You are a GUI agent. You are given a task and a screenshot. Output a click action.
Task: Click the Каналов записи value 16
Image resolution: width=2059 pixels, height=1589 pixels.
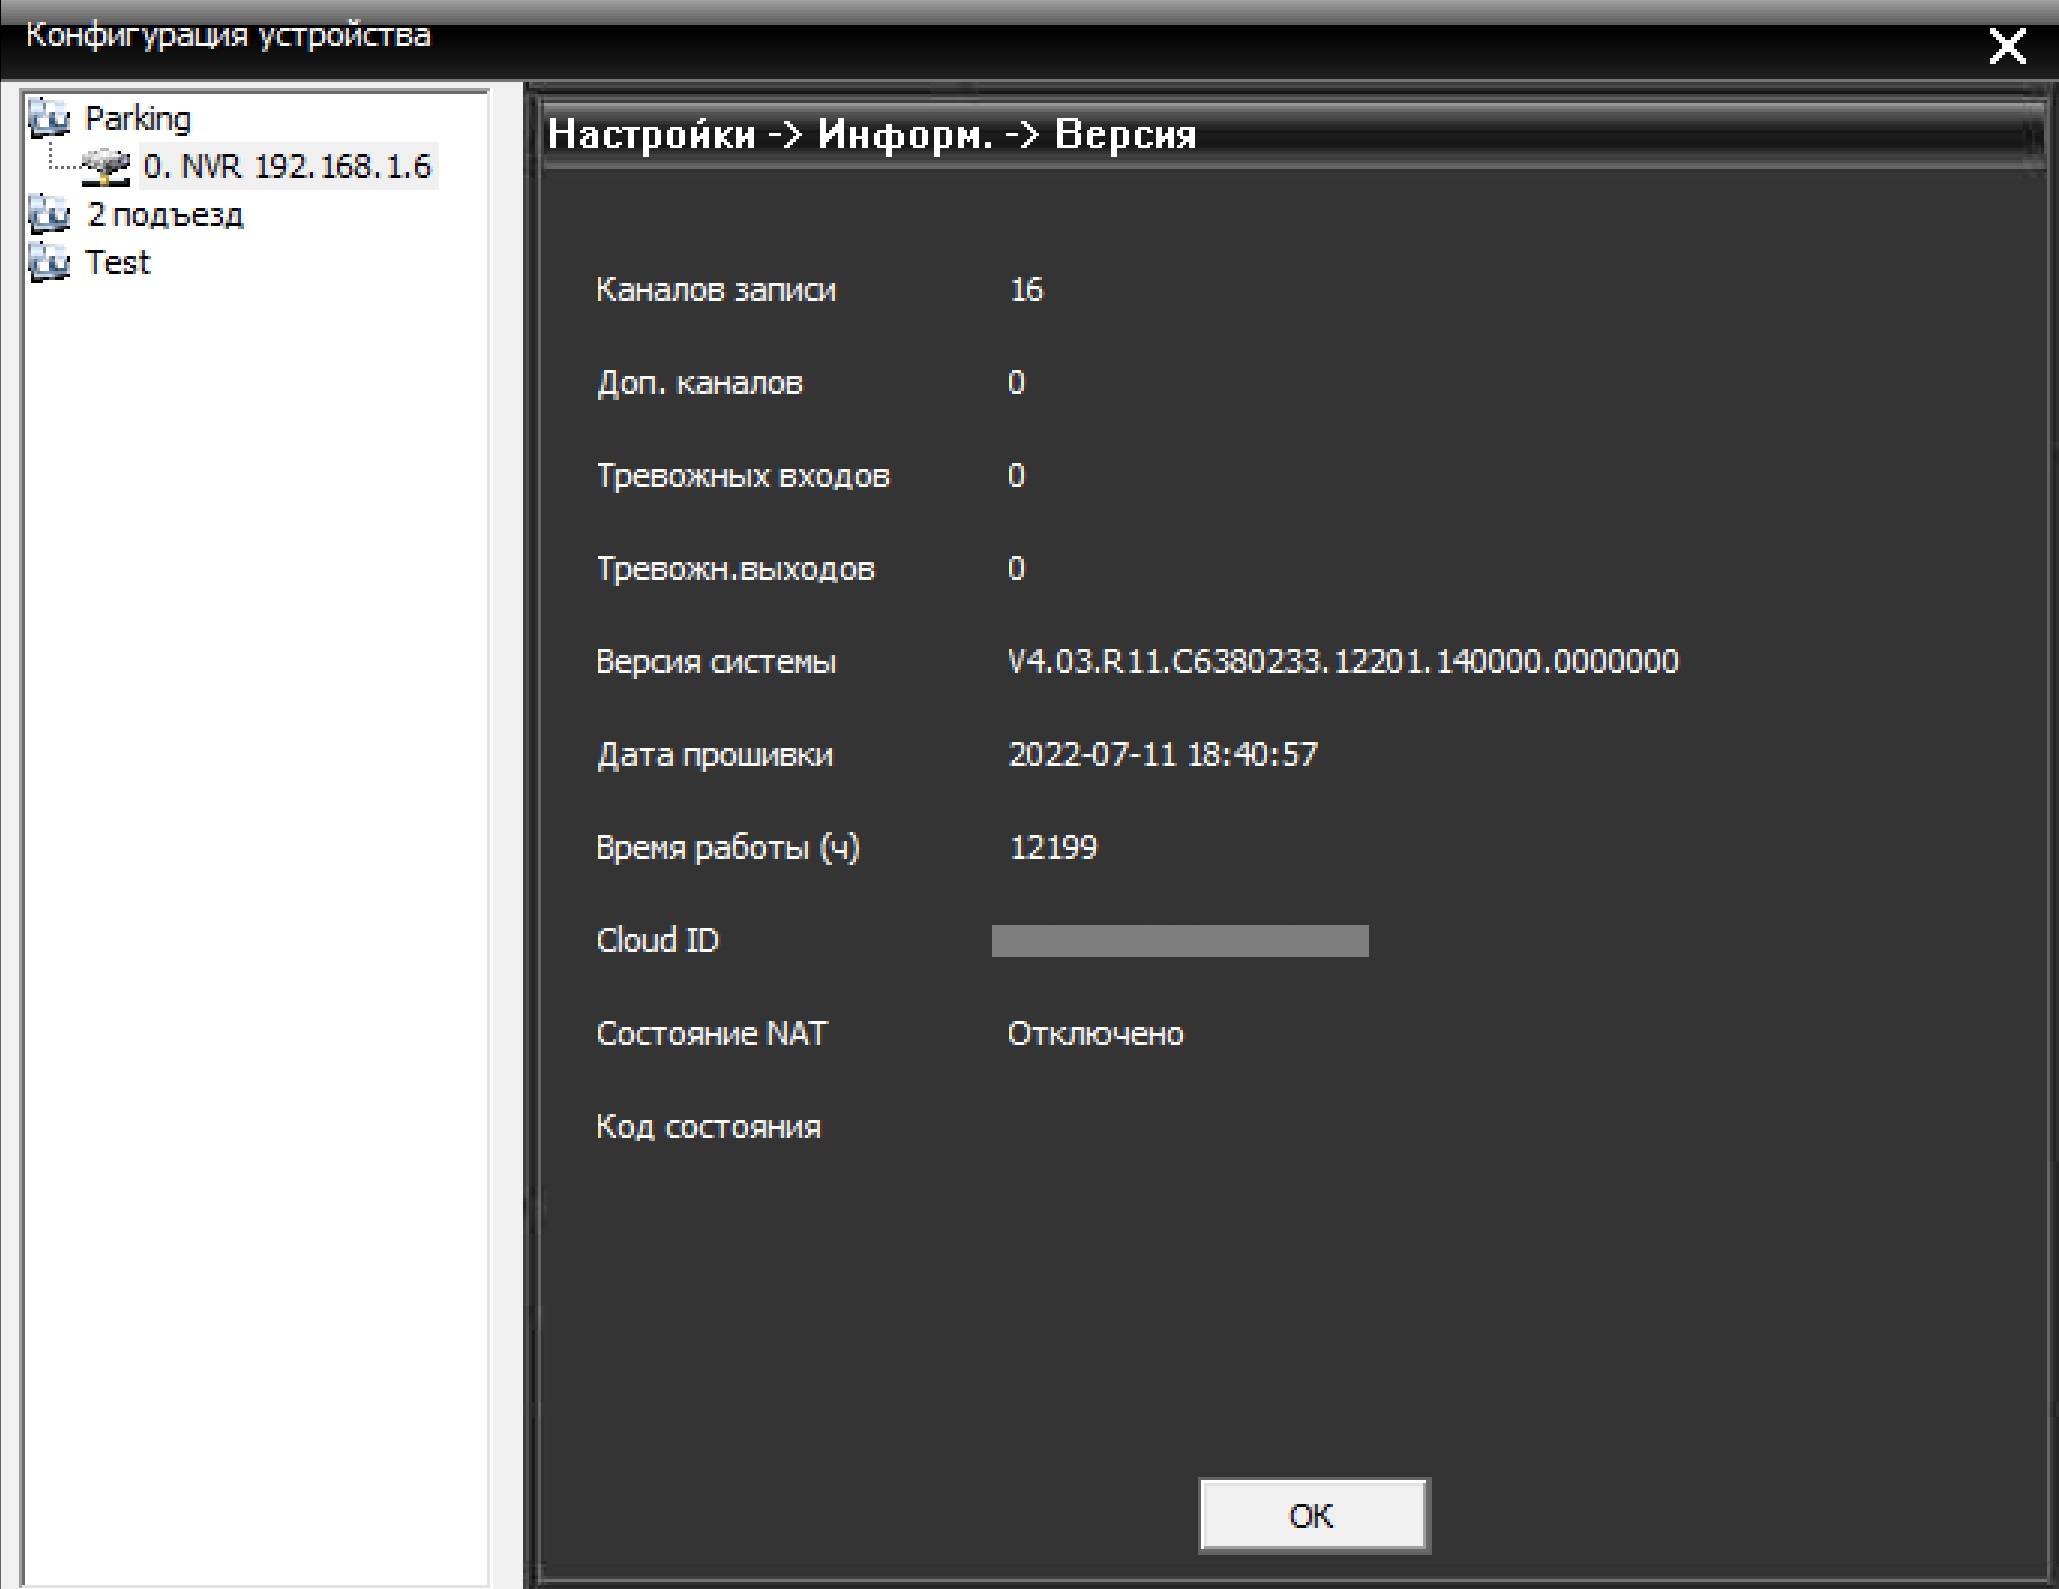pyautogui.click(x=1026, y=290)
